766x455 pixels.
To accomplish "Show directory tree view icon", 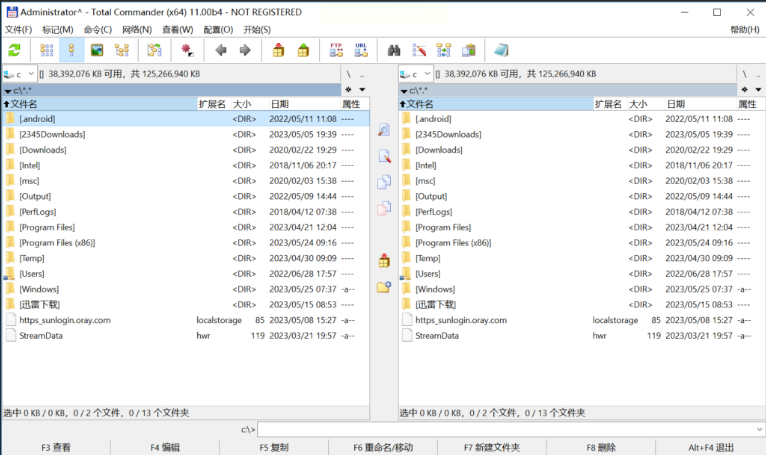I will (122, 50).
